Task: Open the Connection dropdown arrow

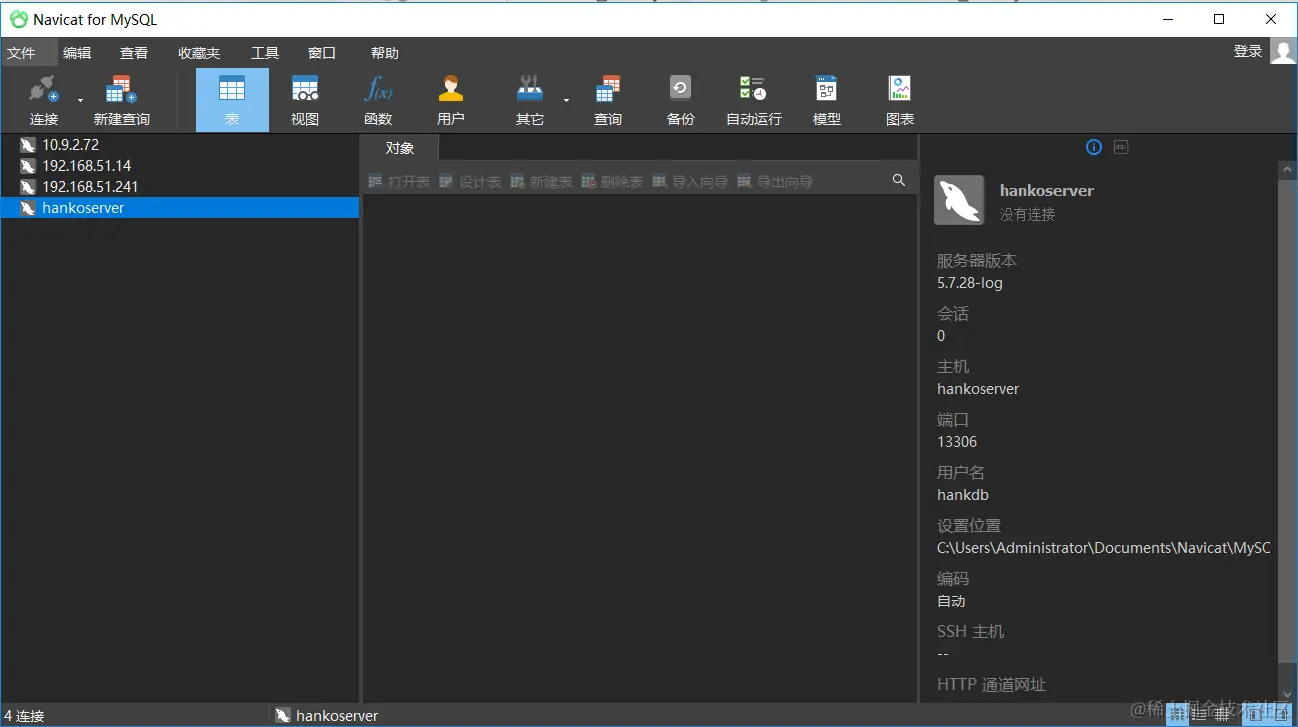Action: 80,100
